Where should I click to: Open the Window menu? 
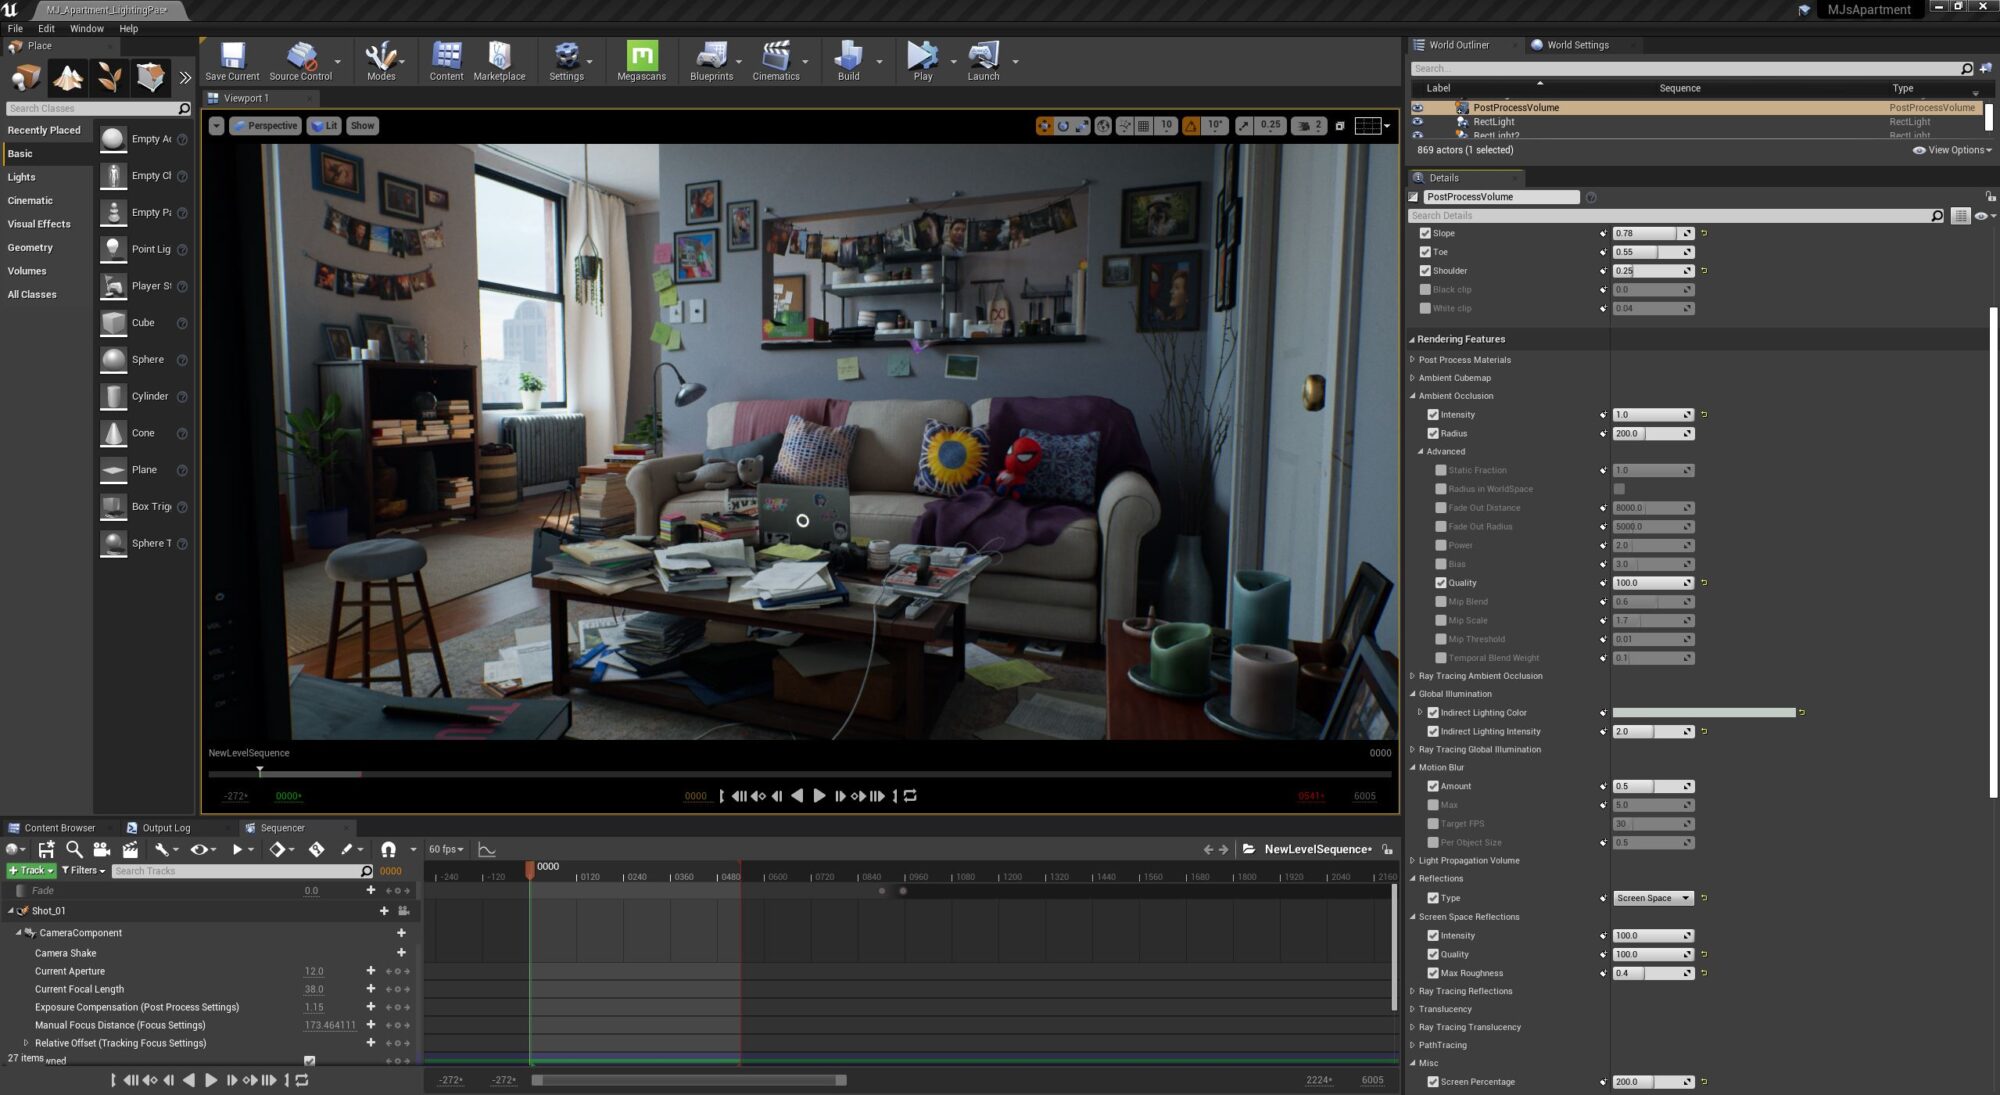click(86, 29)
